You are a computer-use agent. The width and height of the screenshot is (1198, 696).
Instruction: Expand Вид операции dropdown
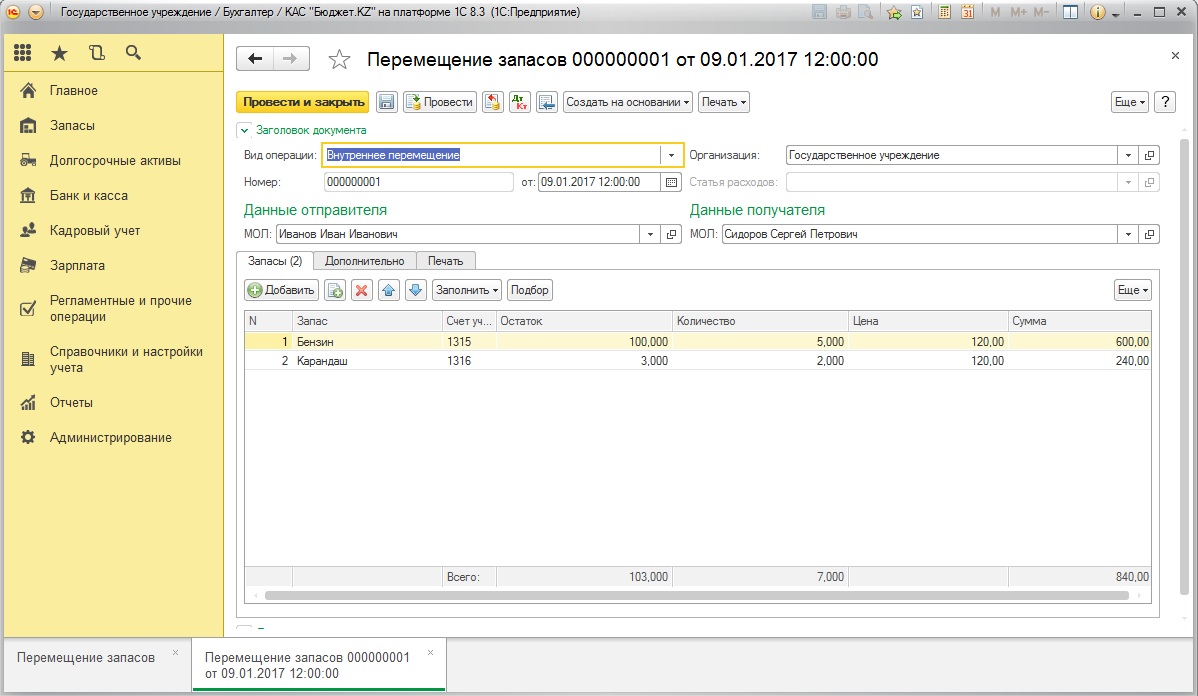671,155
